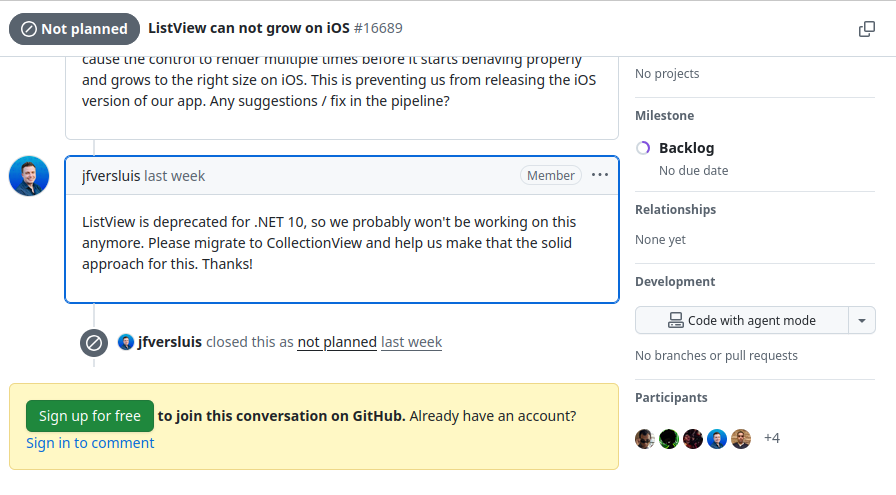896x495 pixels.
Task: Click small jfversluis avatar in closed event
Action: (126, 342)
